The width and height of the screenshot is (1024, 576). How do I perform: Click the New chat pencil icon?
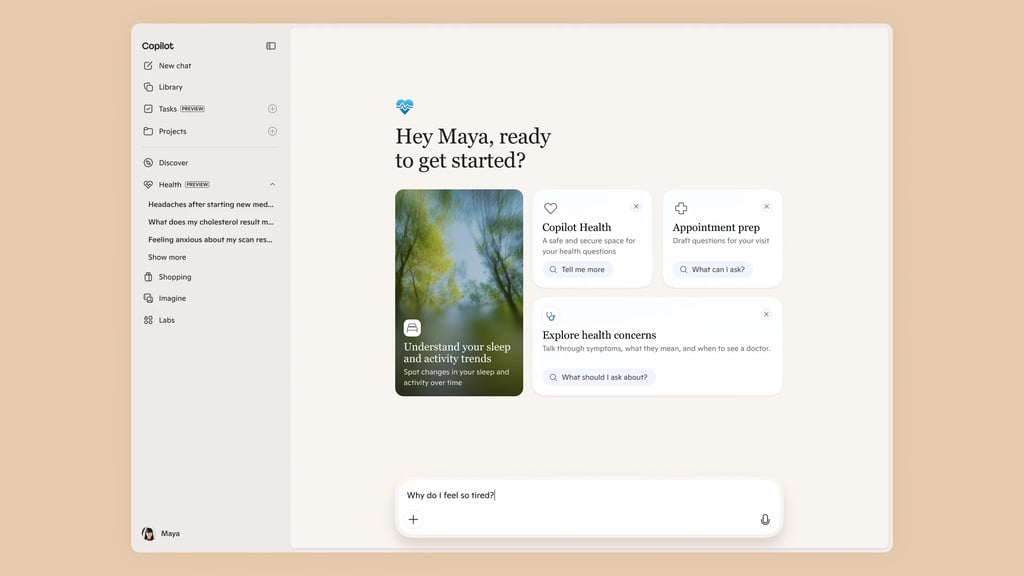[148, 66]
